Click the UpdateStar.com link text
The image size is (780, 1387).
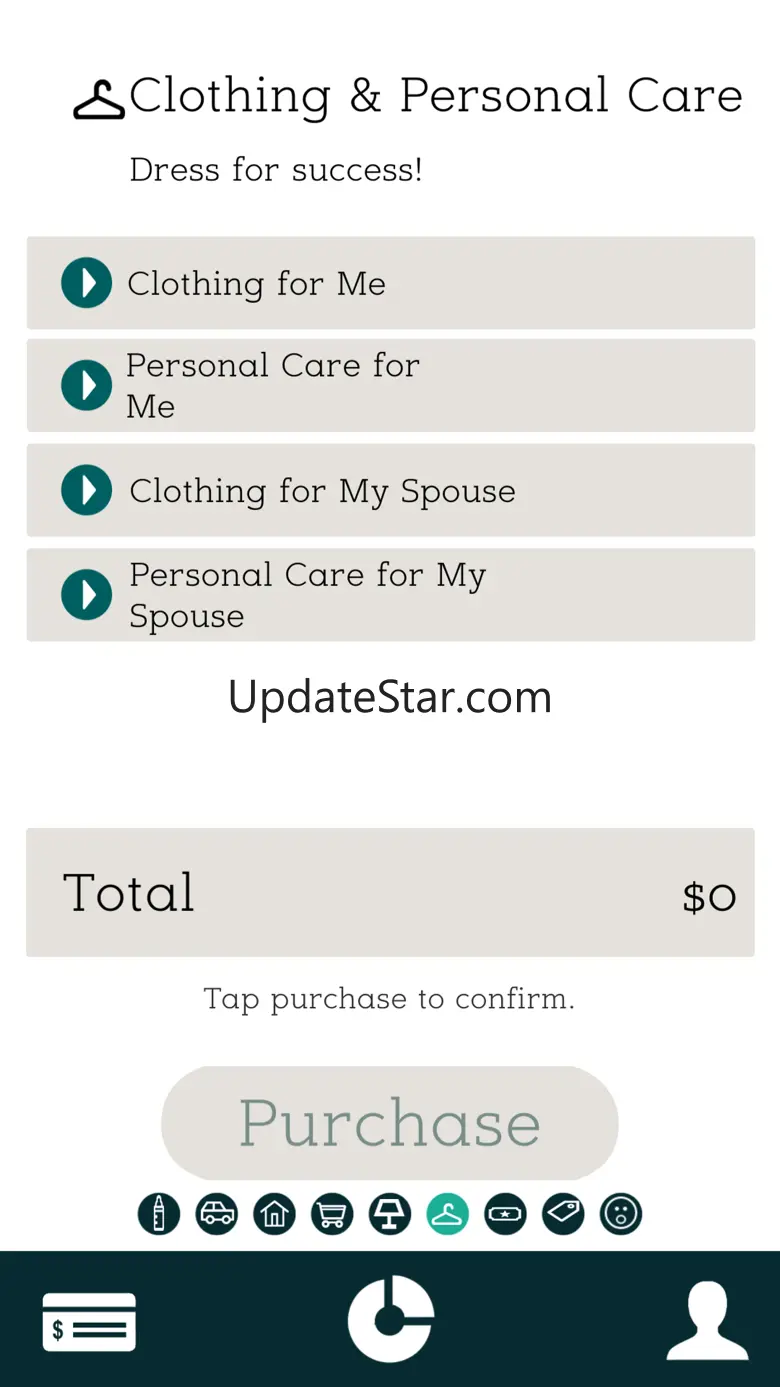pyautogui.click(x=390, y=697)
